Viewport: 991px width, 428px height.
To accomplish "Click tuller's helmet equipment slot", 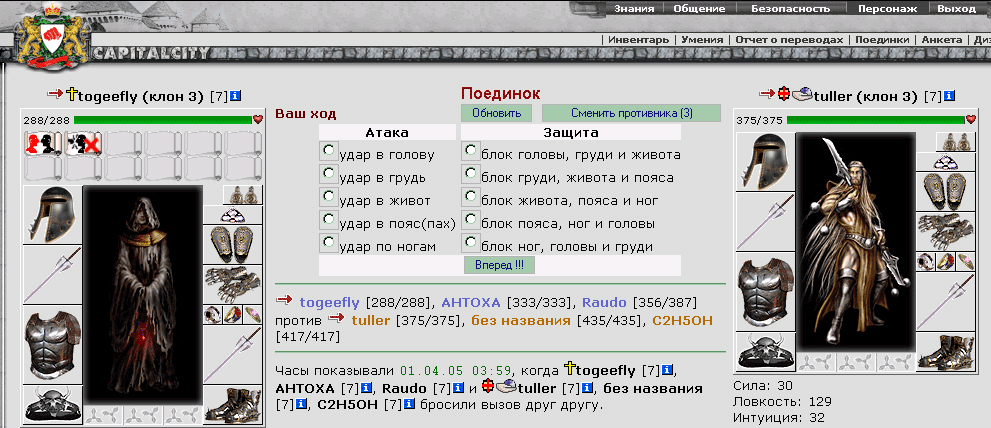I will click(765, 161).
